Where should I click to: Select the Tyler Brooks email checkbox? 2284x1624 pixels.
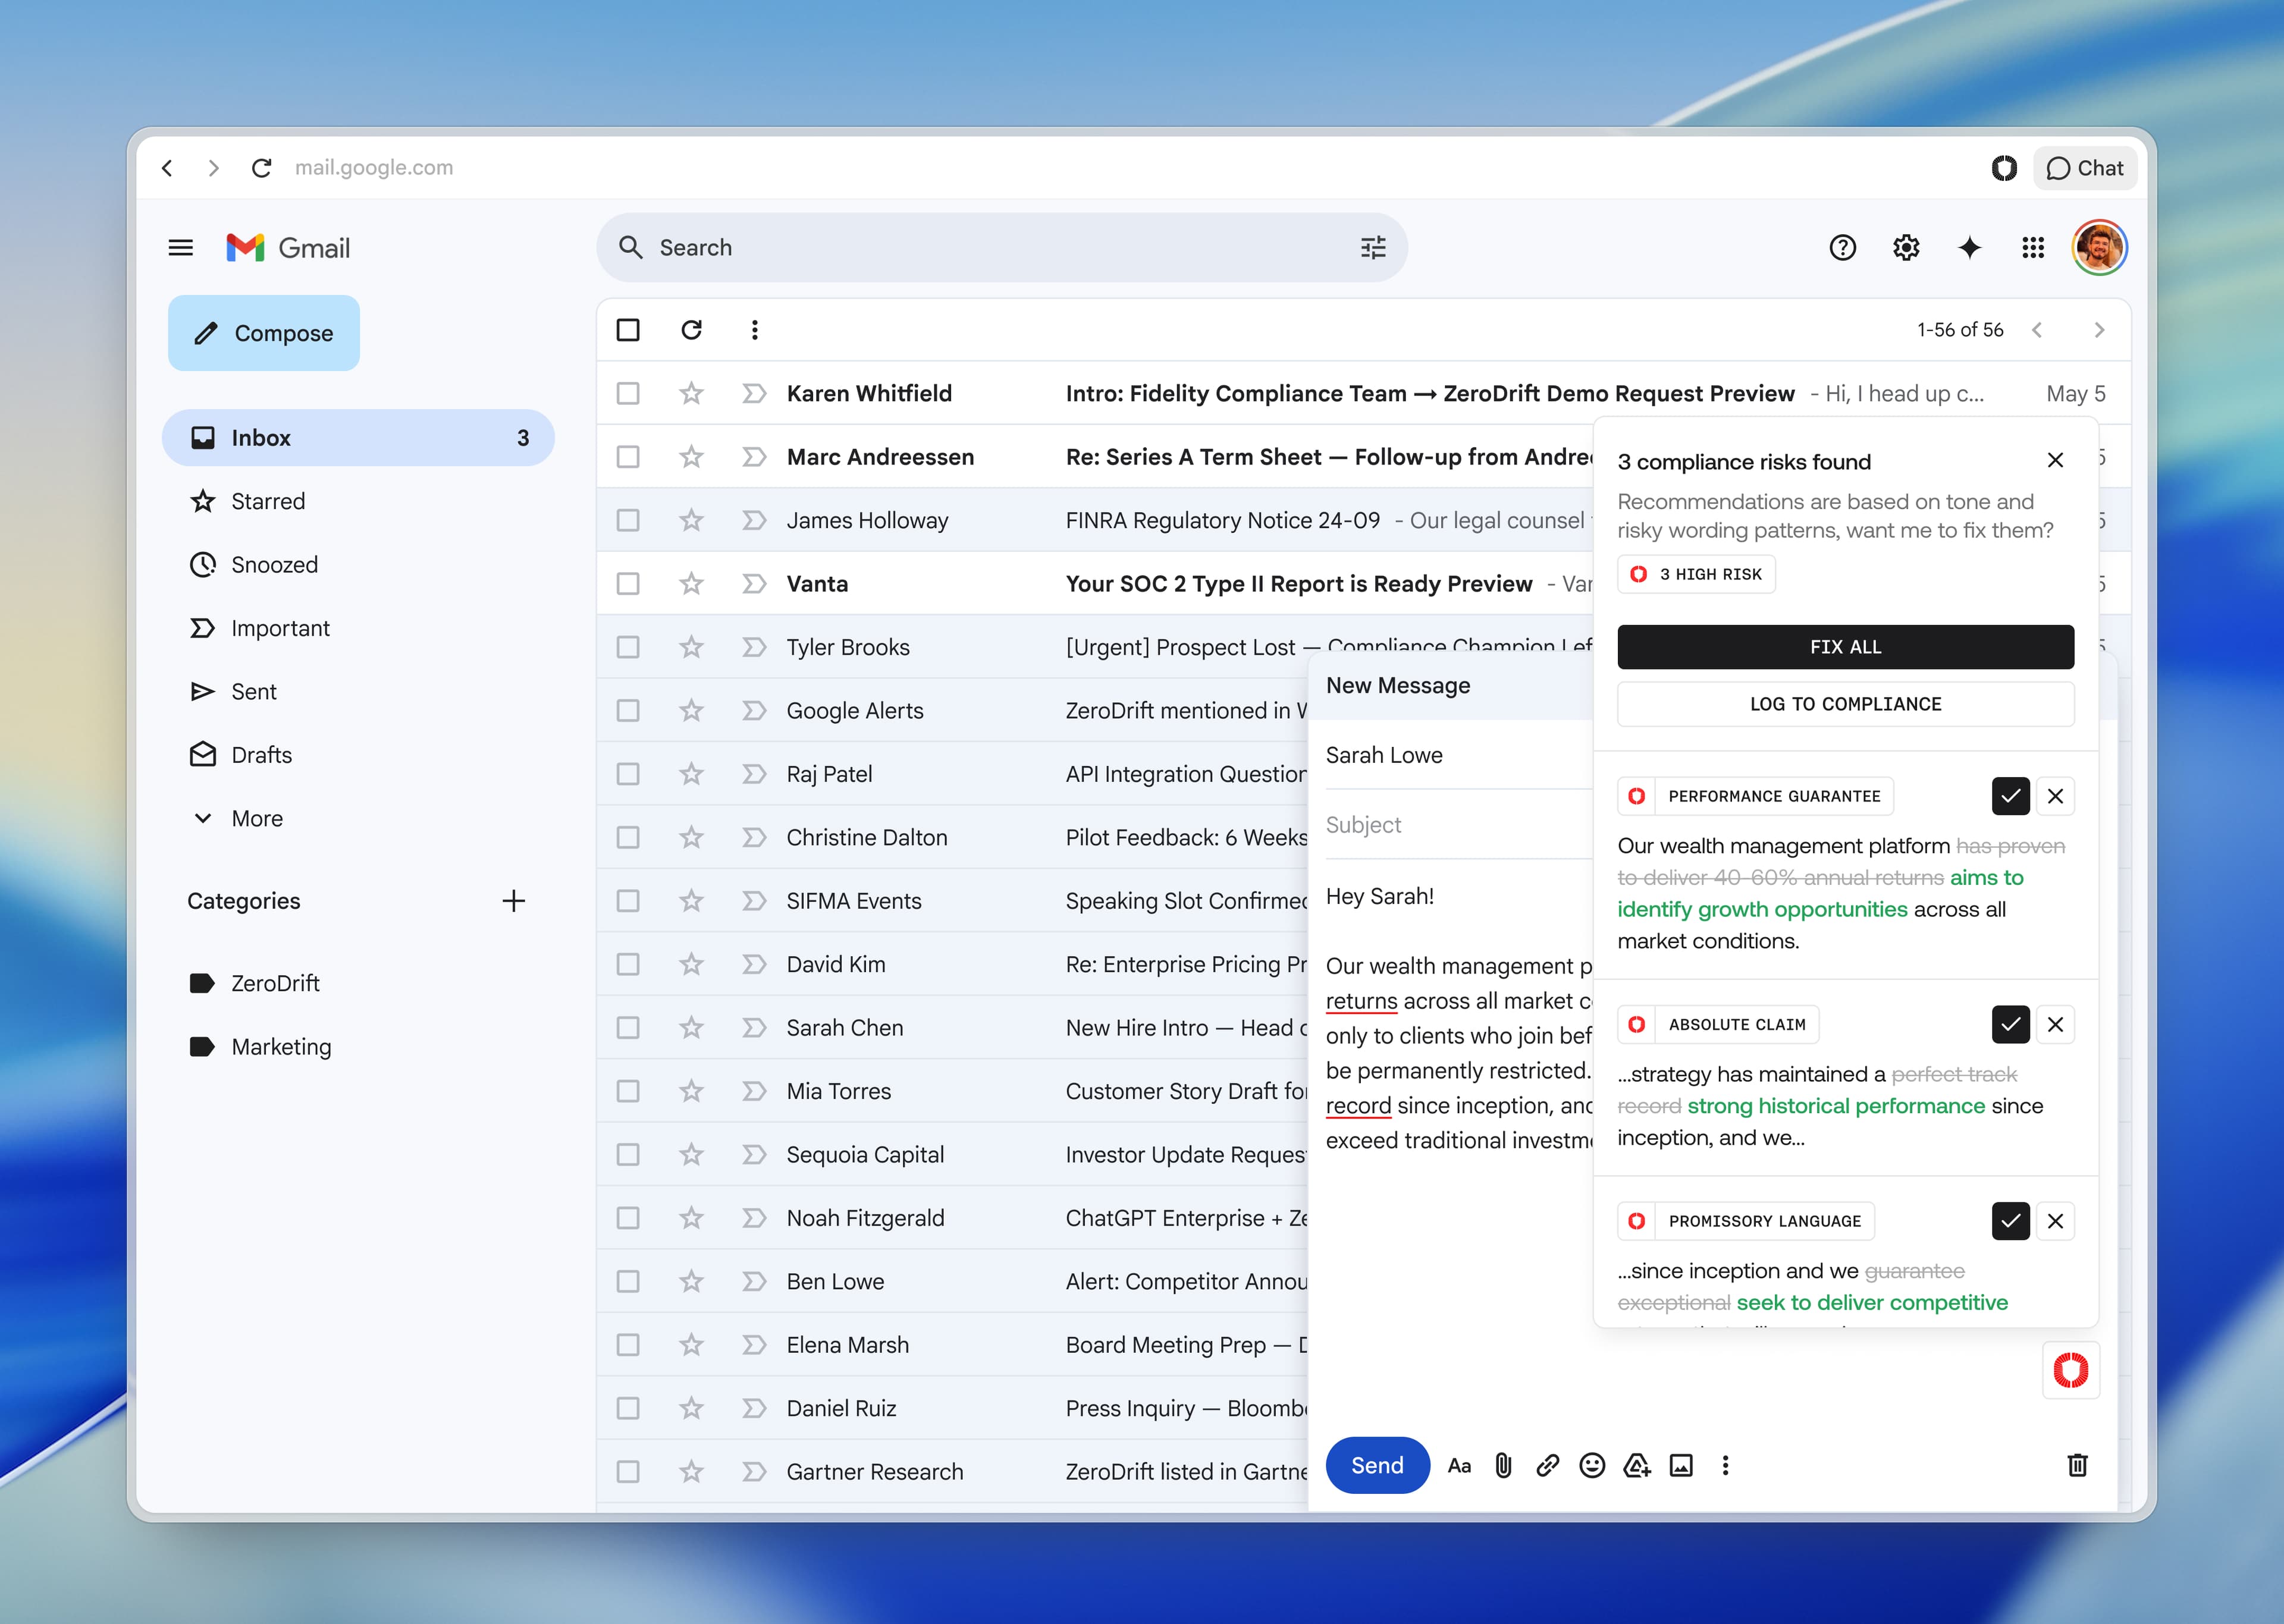click(628, 647)
